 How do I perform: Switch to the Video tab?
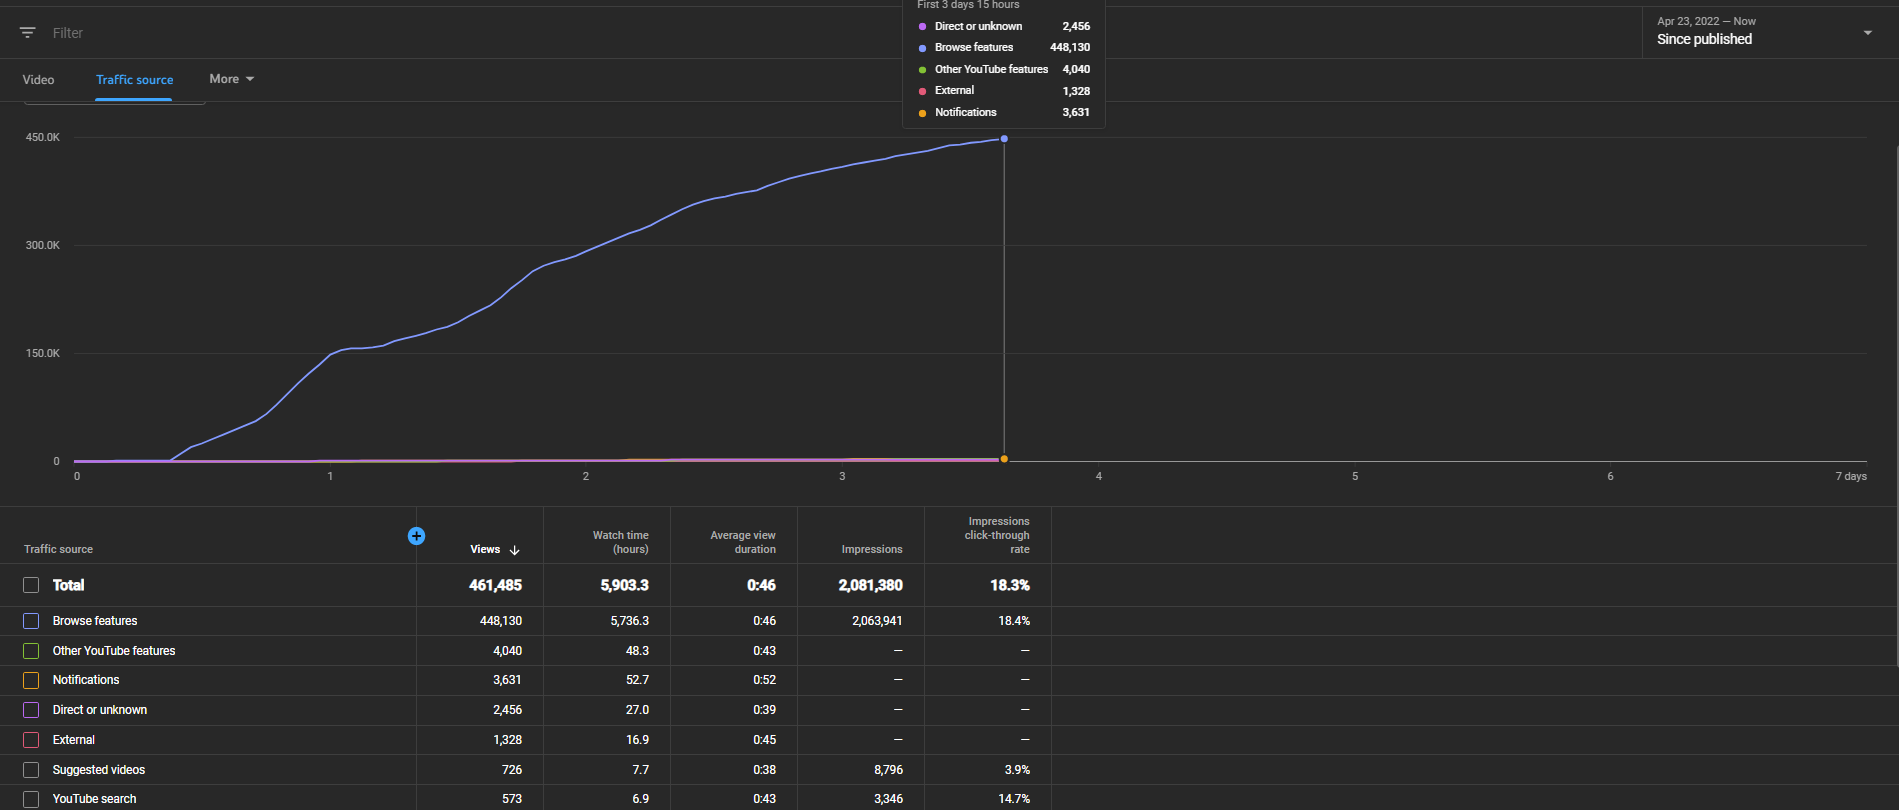pyautogui.click(x=38, y=80)
